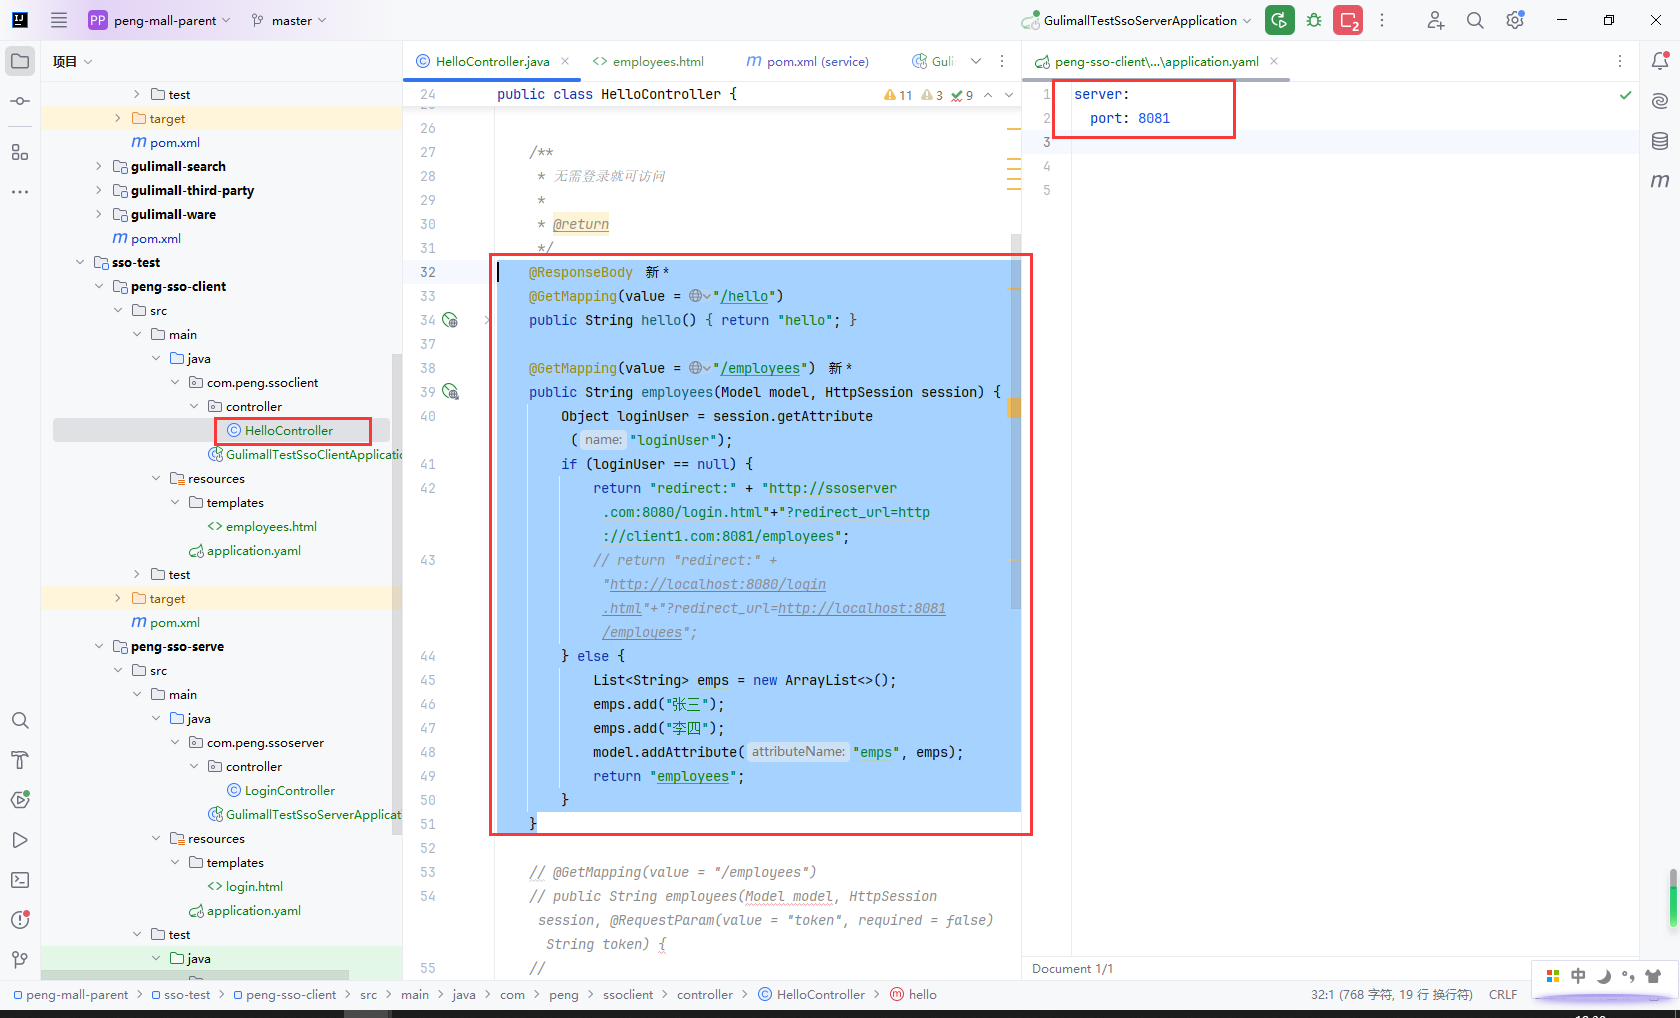Open project view options dropdown
The image size is (1680, 1018).
click(88, 62)
